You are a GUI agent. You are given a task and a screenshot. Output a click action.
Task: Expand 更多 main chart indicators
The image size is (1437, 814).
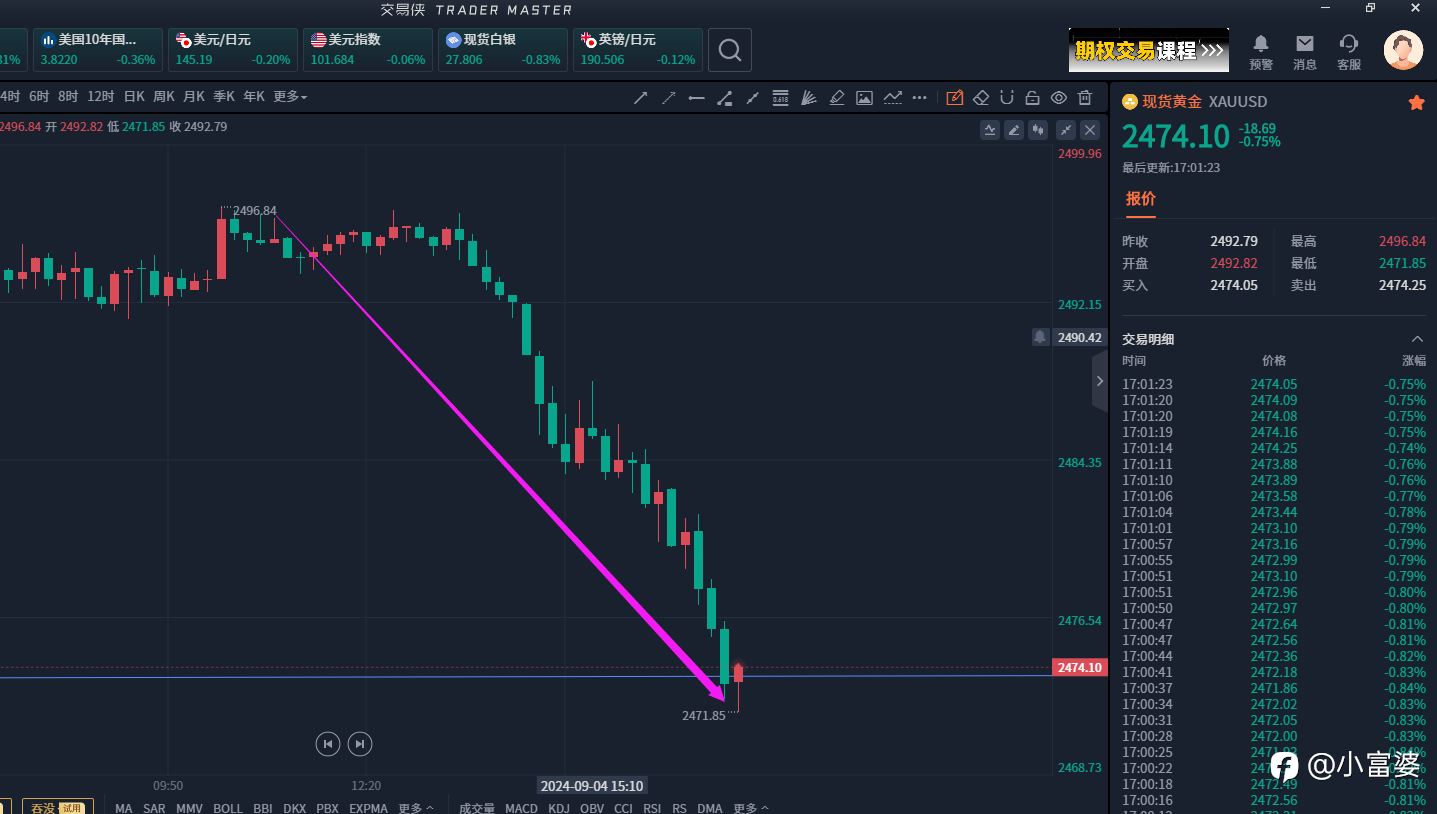[416, 808]
